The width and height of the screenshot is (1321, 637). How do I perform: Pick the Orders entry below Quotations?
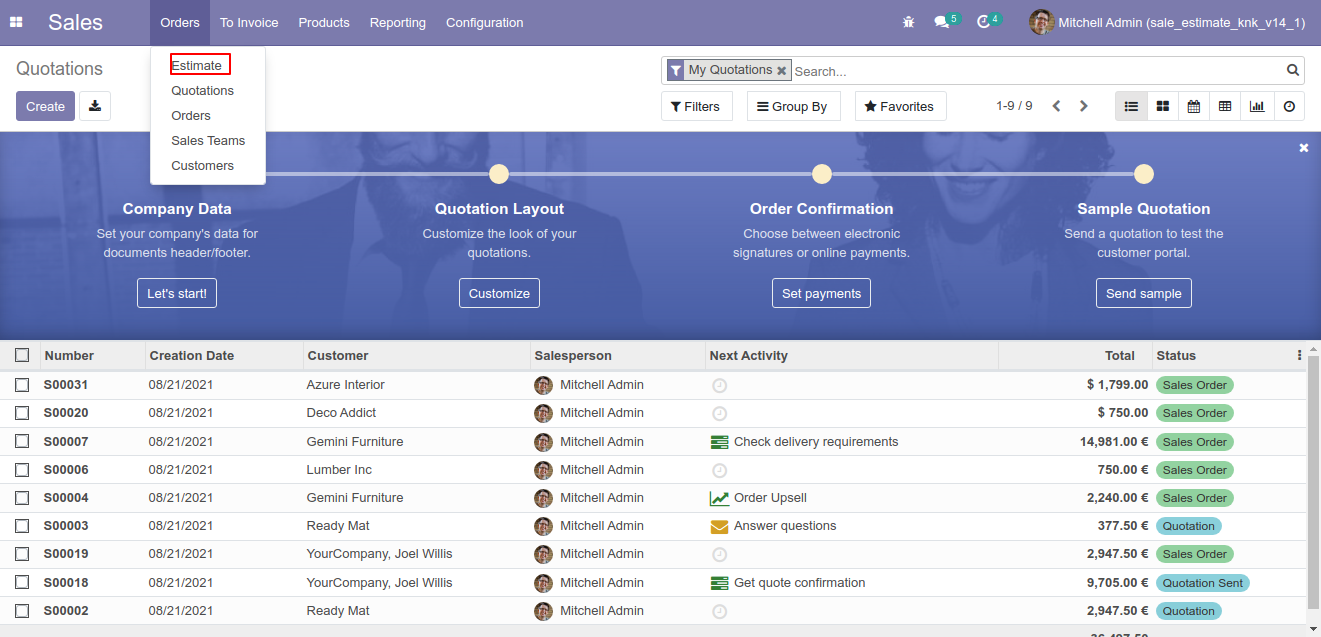coord(191,115)
